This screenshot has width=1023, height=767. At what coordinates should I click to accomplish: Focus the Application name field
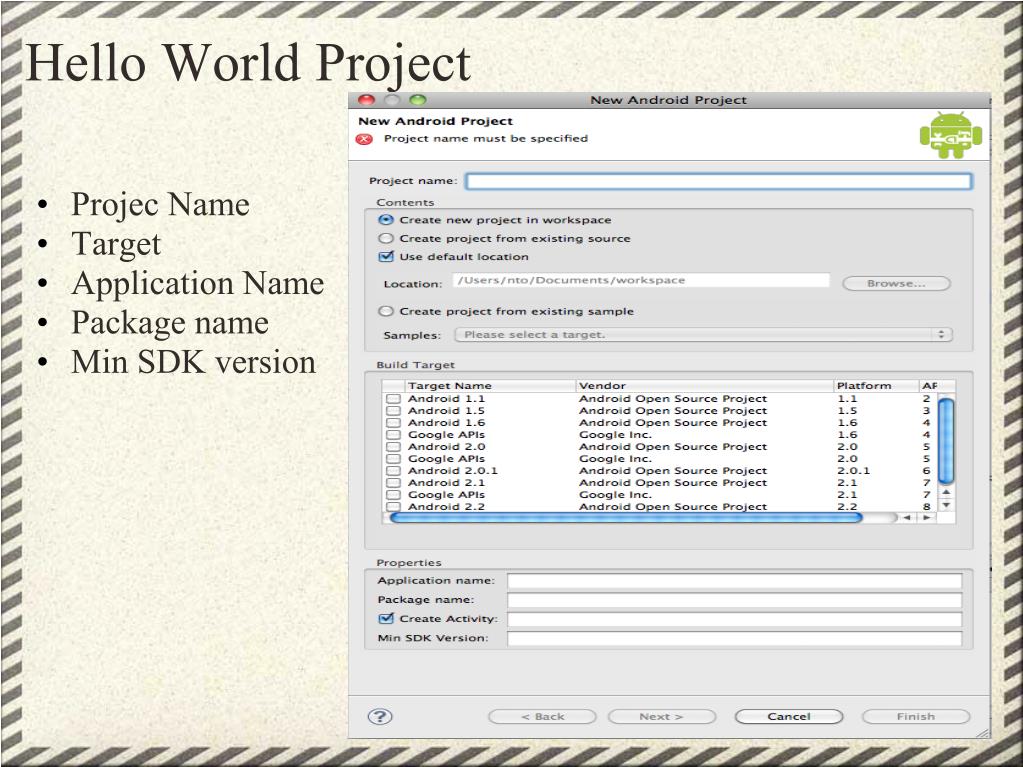click(735, 580)
